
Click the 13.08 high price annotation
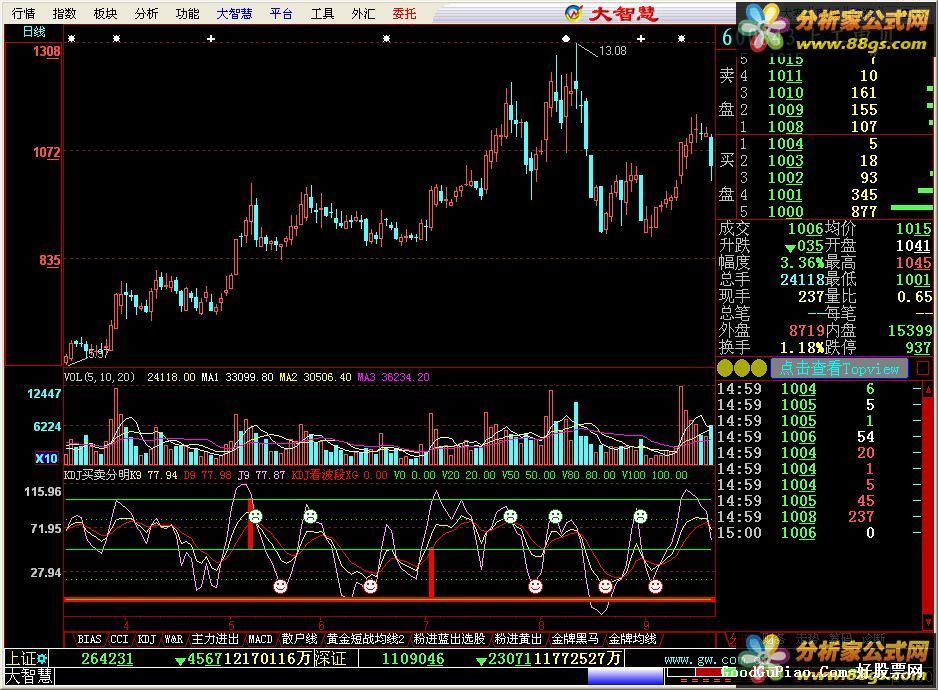(613, 51)
